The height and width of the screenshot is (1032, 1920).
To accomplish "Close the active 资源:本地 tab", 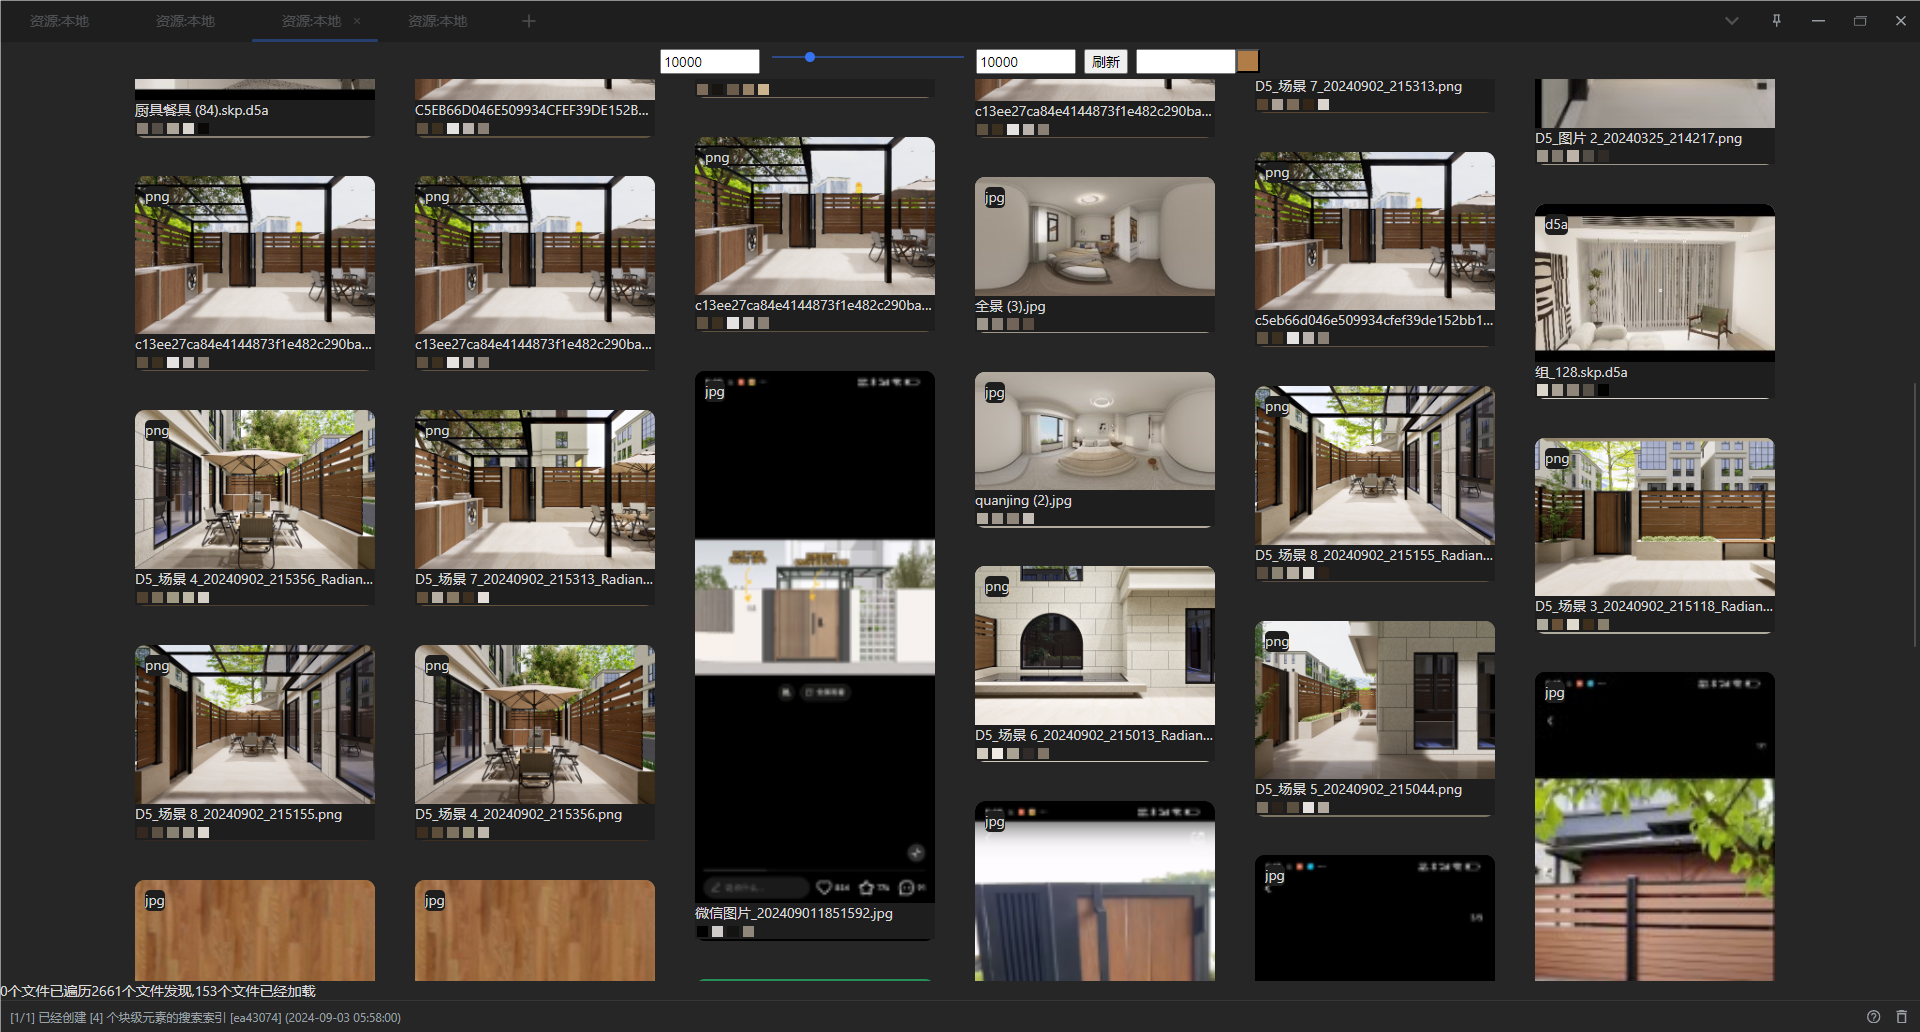I will coord(357,21).
